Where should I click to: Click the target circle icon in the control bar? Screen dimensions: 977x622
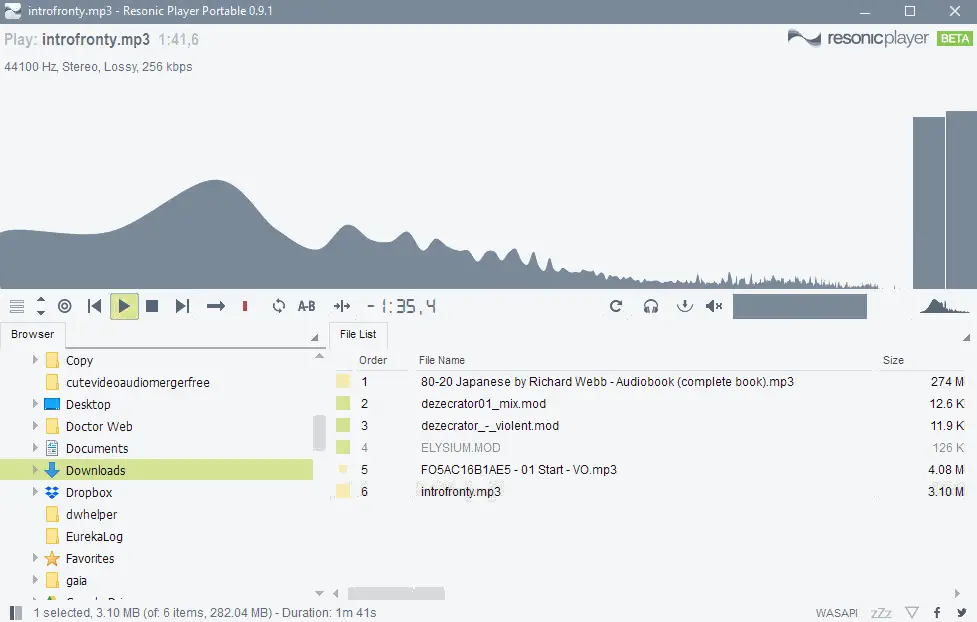(x=65, y=306)
